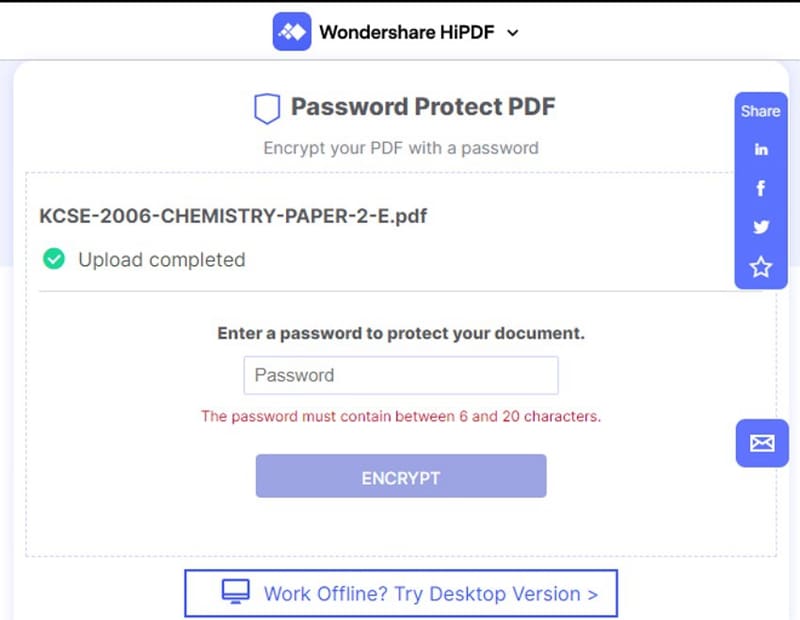Viewport: 800px width, 620px height.
Task: Click the Enter a password prompt label
Action: coord(401,334)
